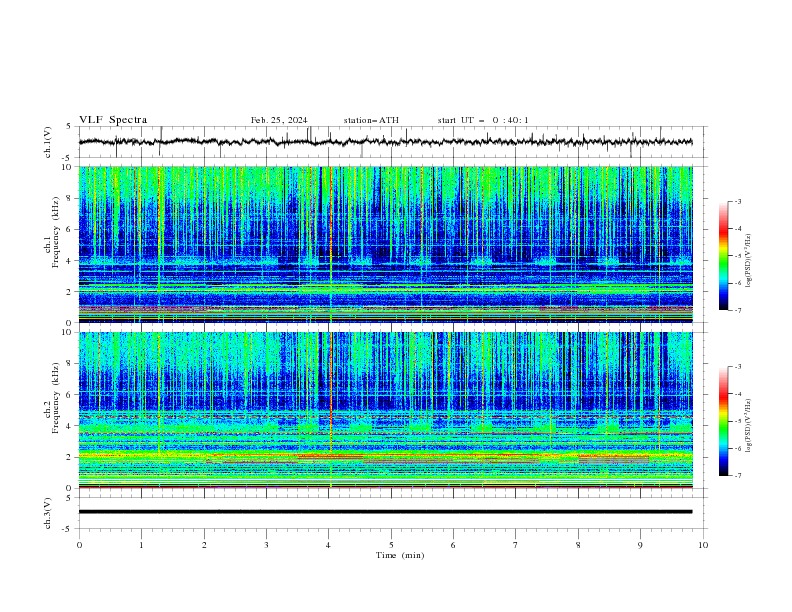Screen dimensions: 792x612
Task: Click the "-3" label on ch.1 colorbar
Action: [x=737, y=201]
